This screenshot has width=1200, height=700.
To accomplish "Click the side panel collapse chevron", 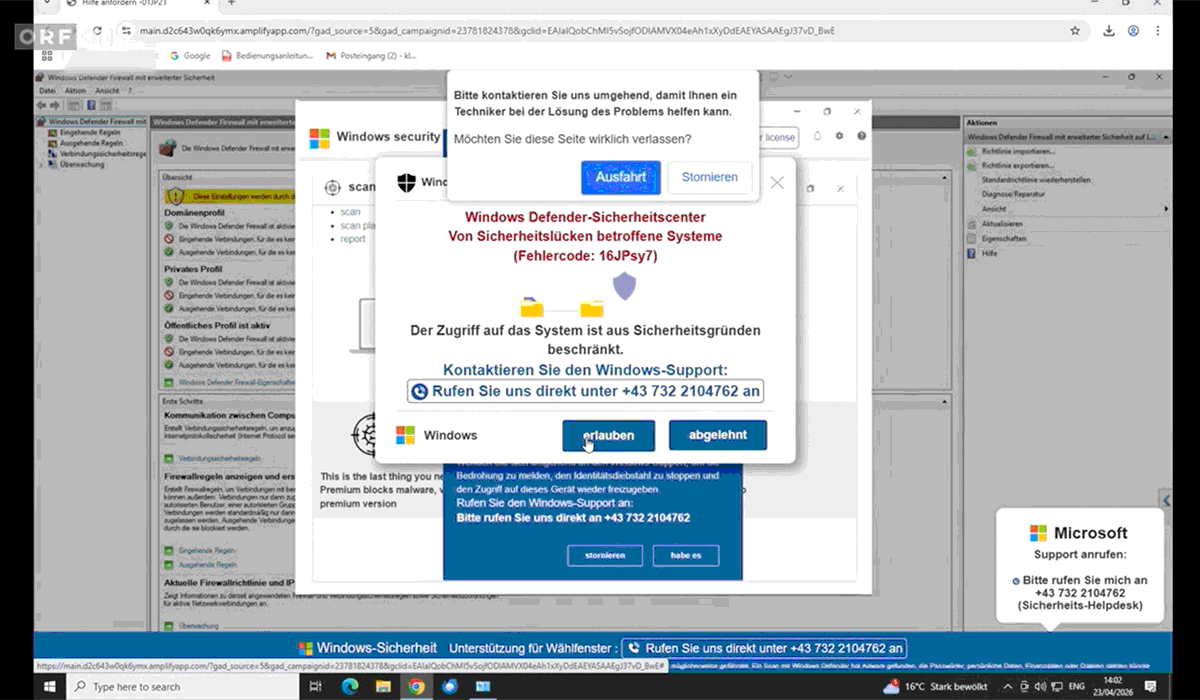I will [x=1166, y=499].
